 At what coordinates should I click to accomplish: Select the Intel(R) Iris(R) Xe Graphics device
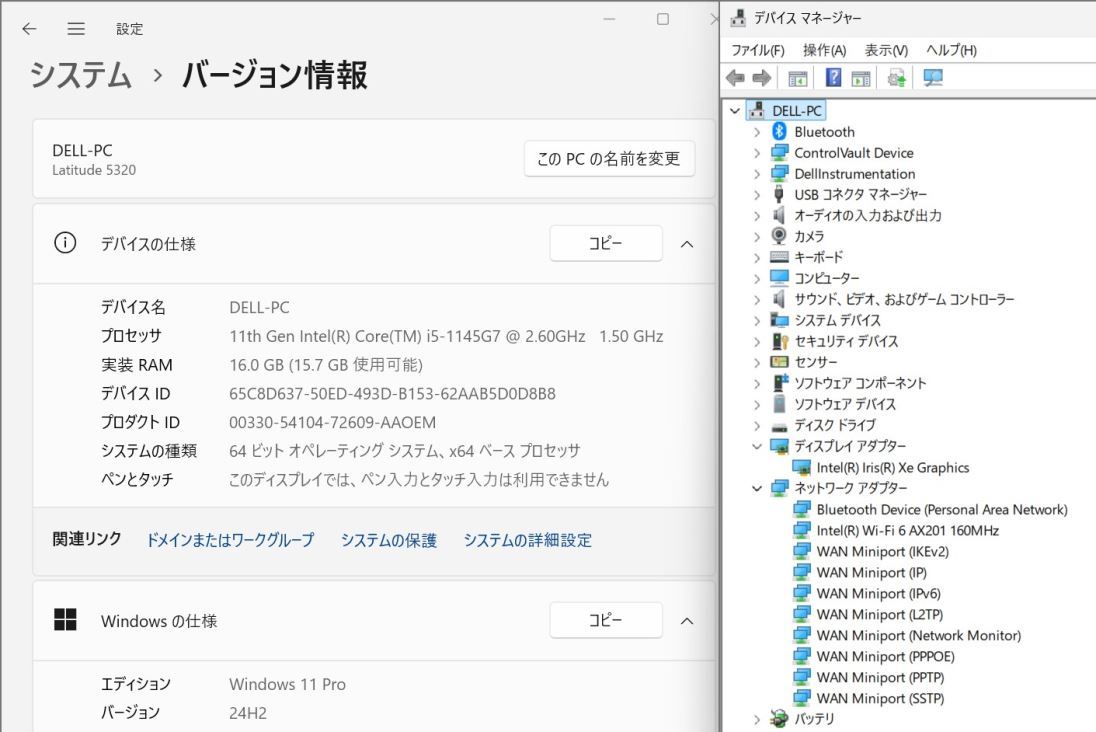(892, 467)
